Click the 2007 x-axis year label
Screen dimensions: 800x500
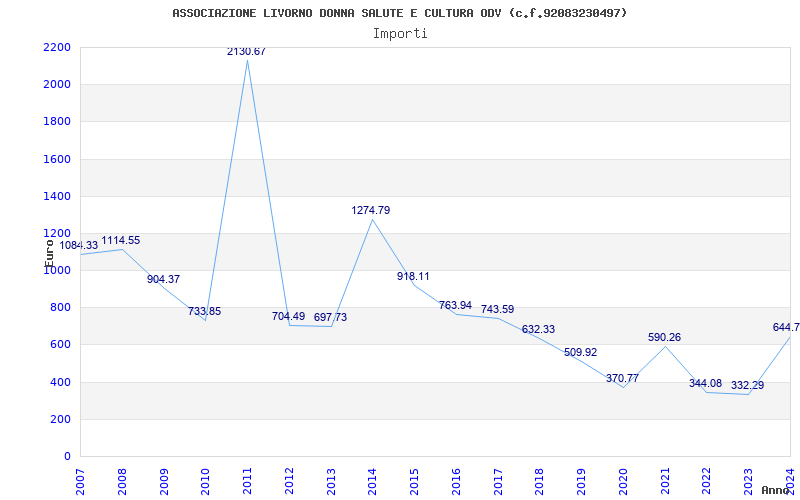click(x=81, y=482)
